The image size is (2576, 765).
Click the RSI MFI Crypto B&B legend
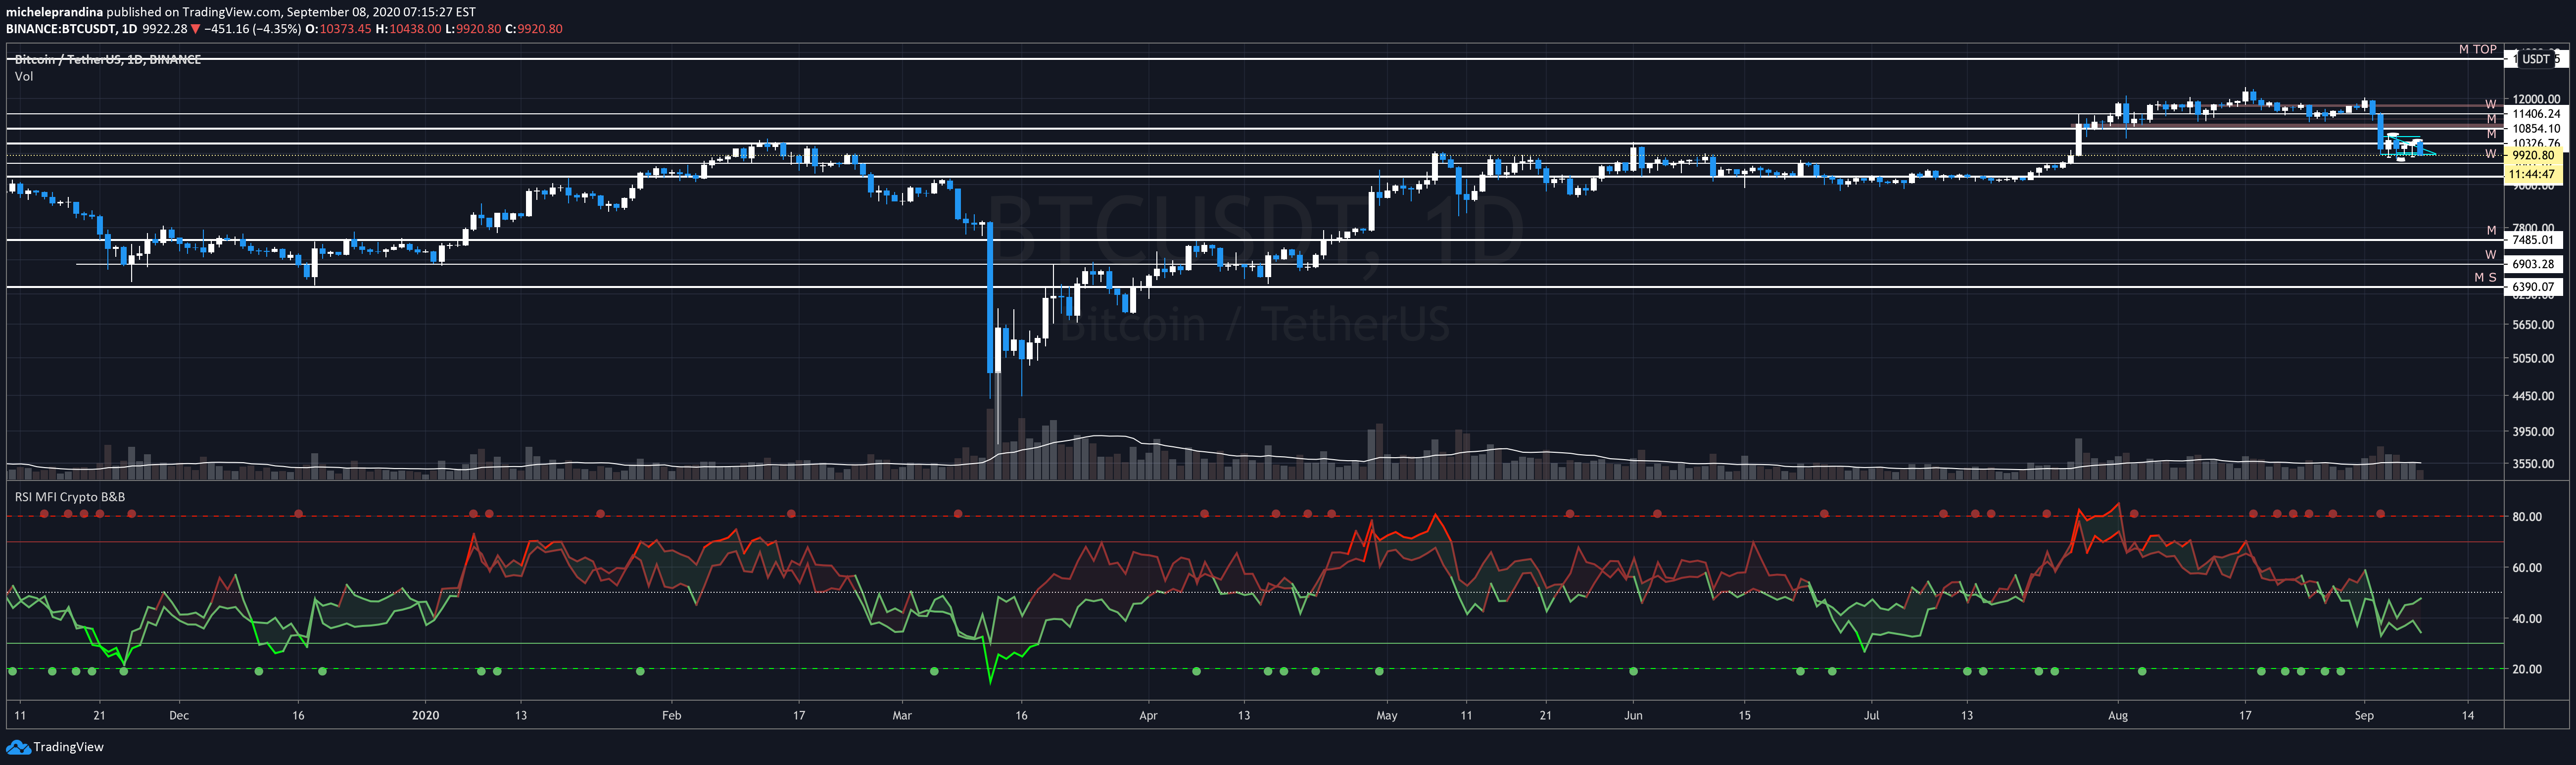click(69, 497)
